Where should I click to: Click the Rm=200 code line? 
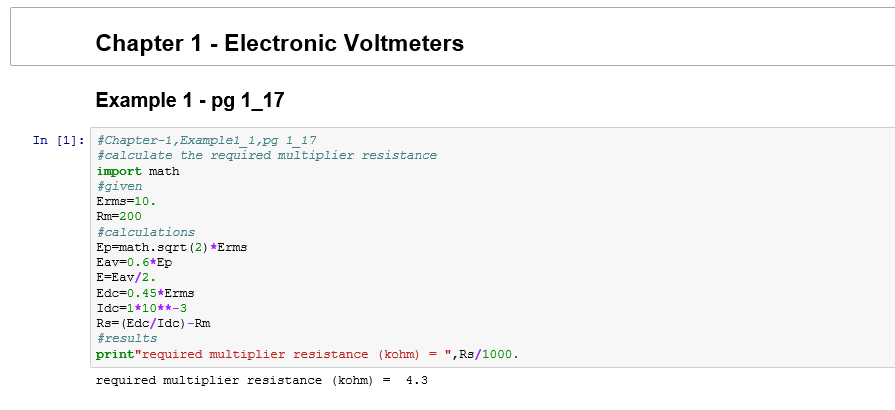tap(119, 216)
